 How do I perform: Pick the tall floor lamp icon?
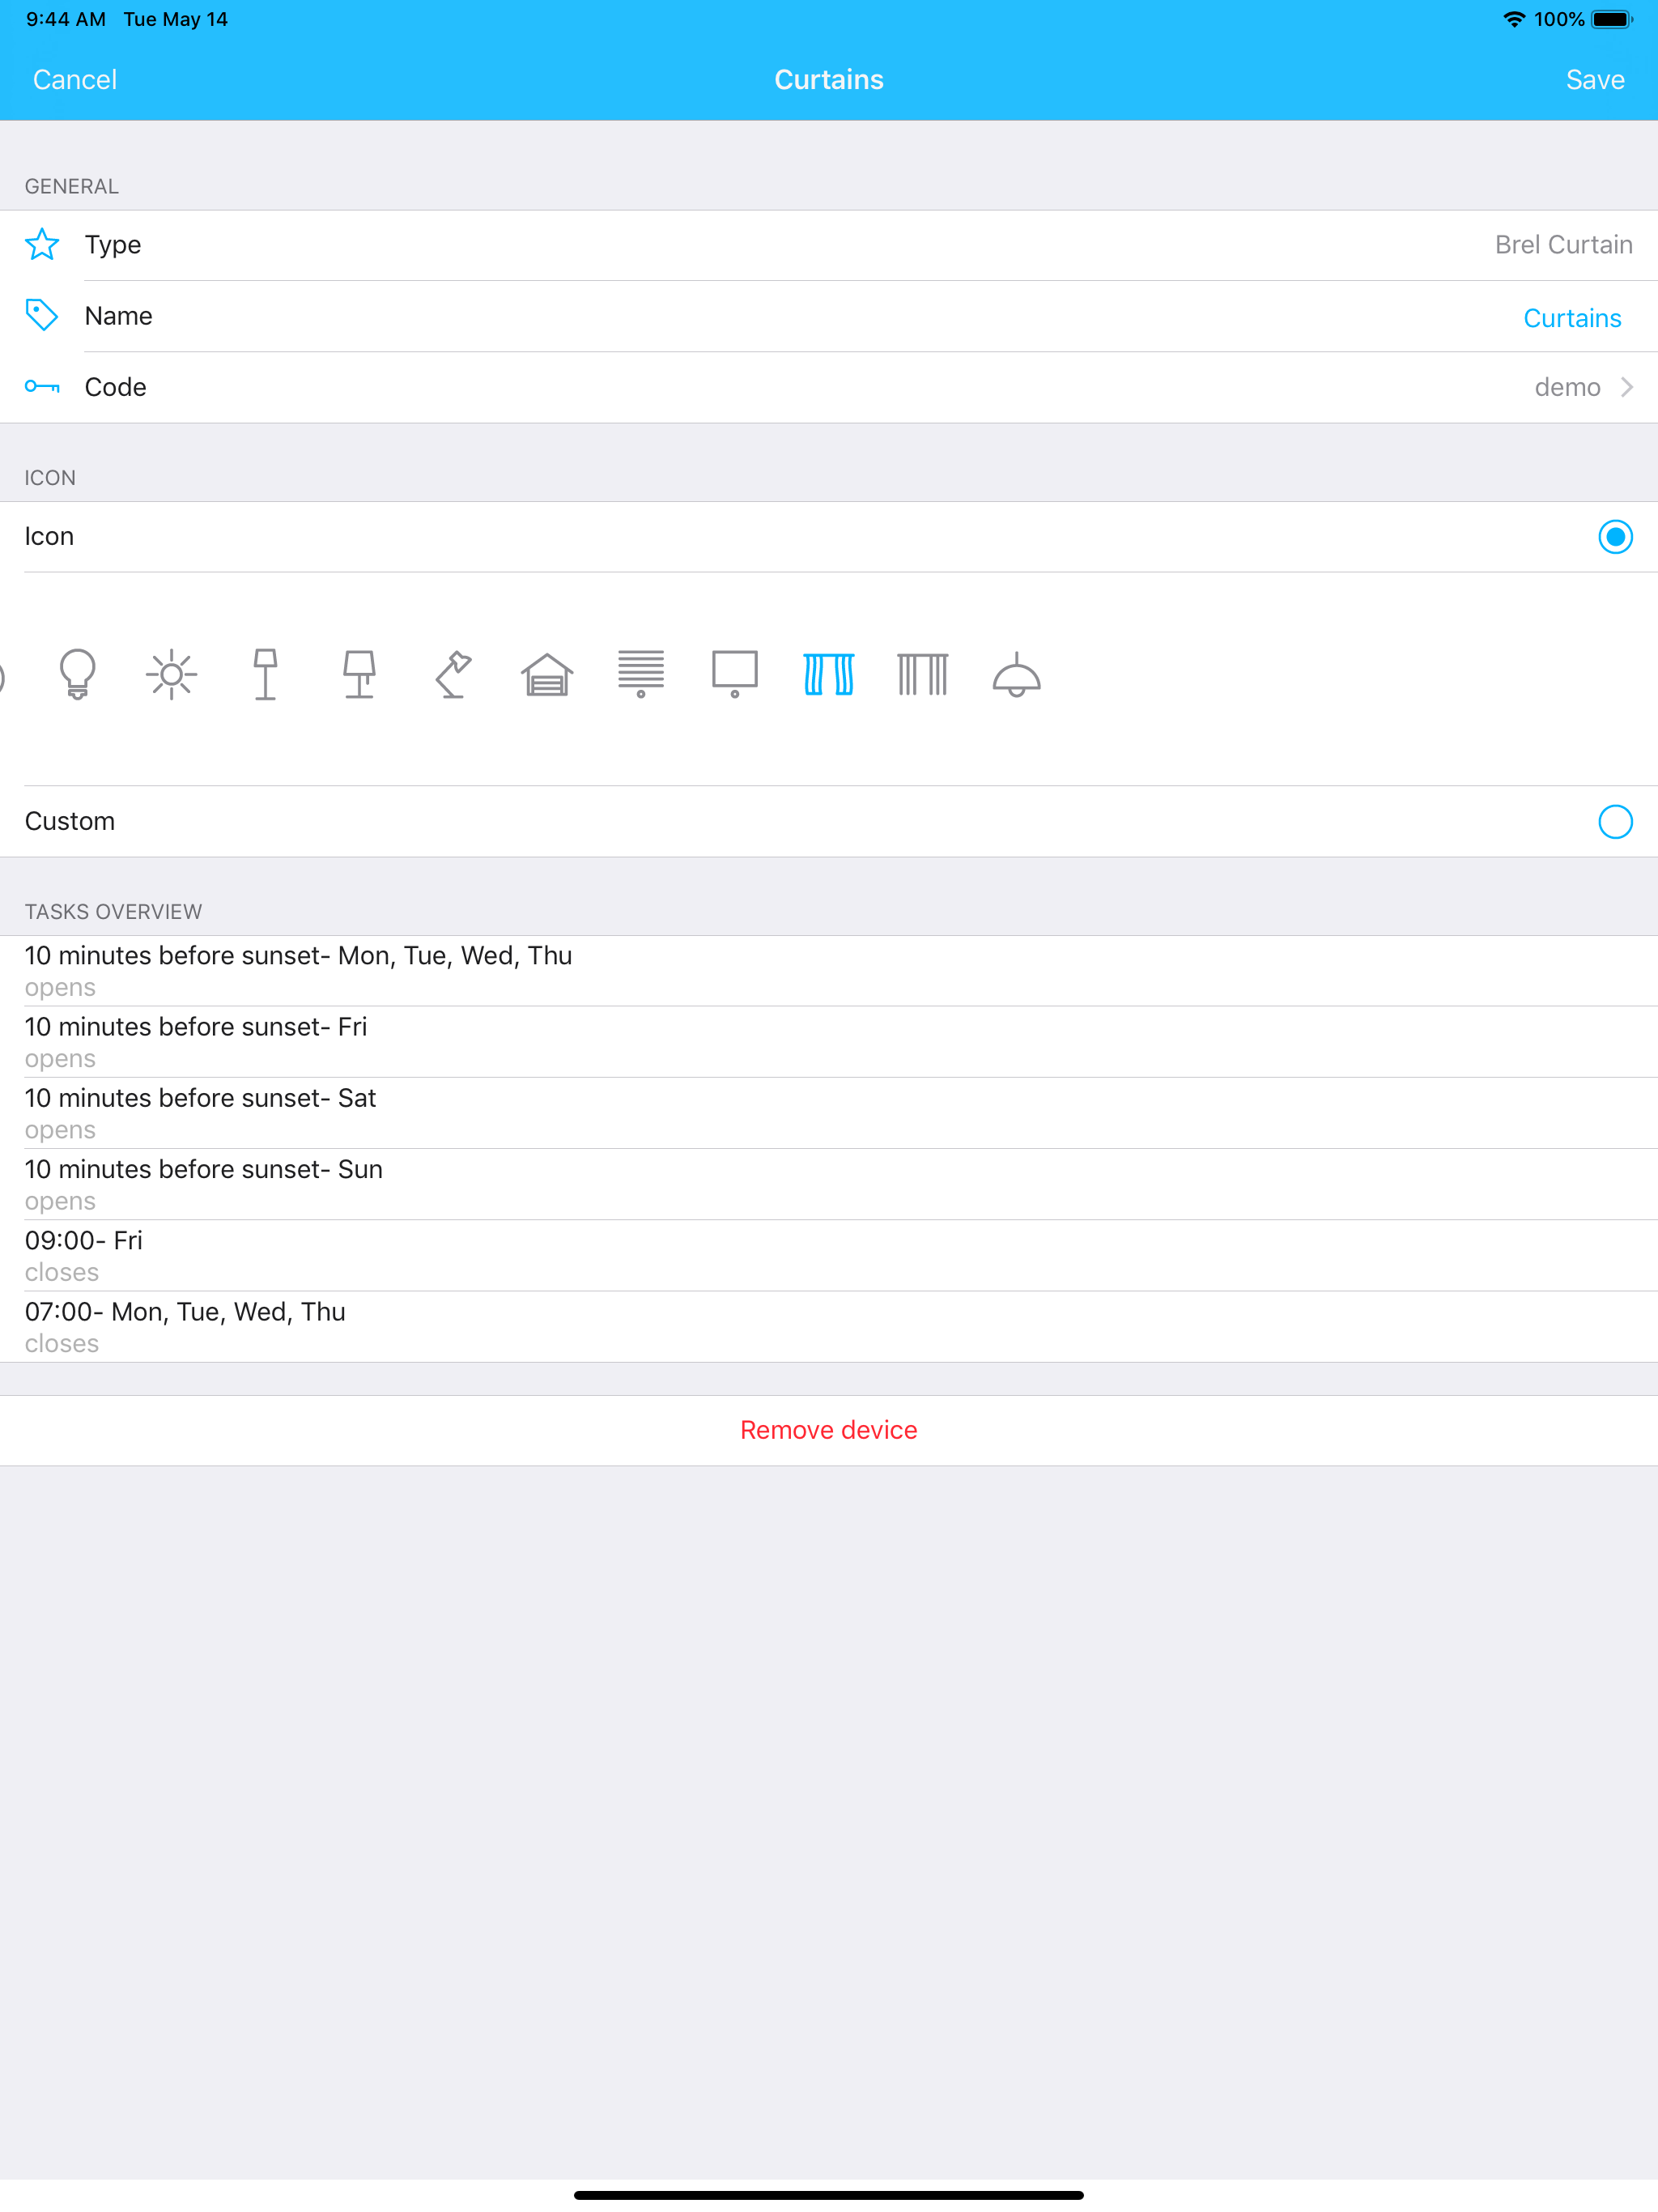pos(265,674)
